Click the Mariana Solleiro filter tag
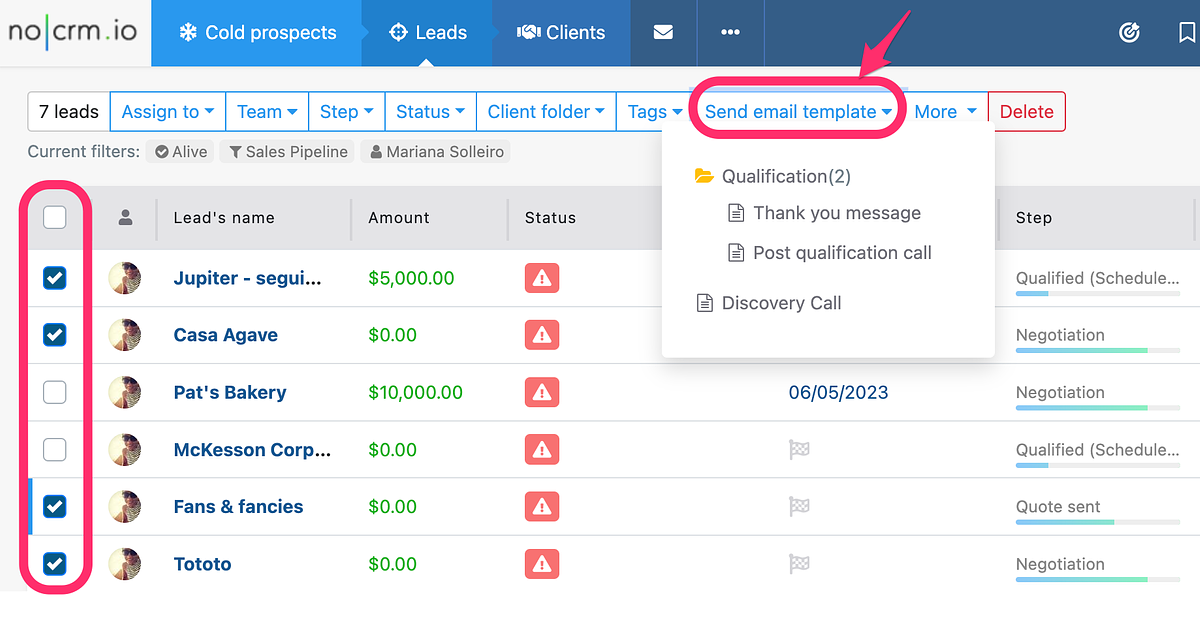Viewport: 1200px width, 622px height. click(x=436, y=152)
